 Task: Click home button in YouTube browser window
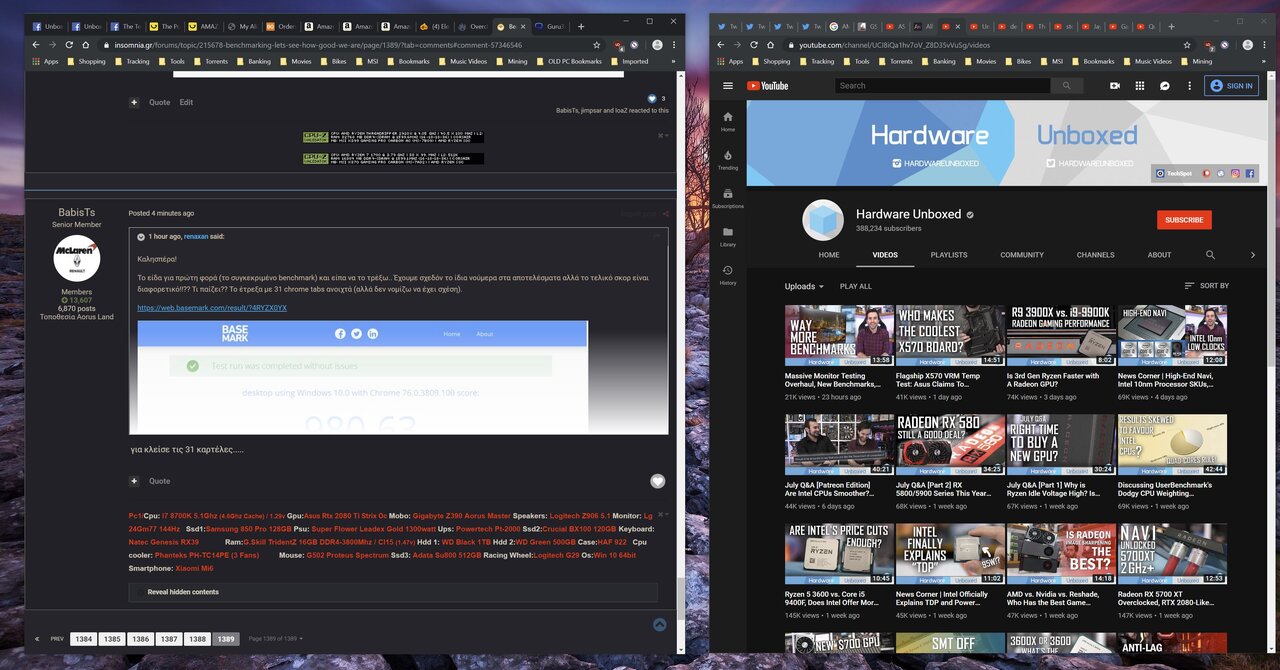[770, 44]
